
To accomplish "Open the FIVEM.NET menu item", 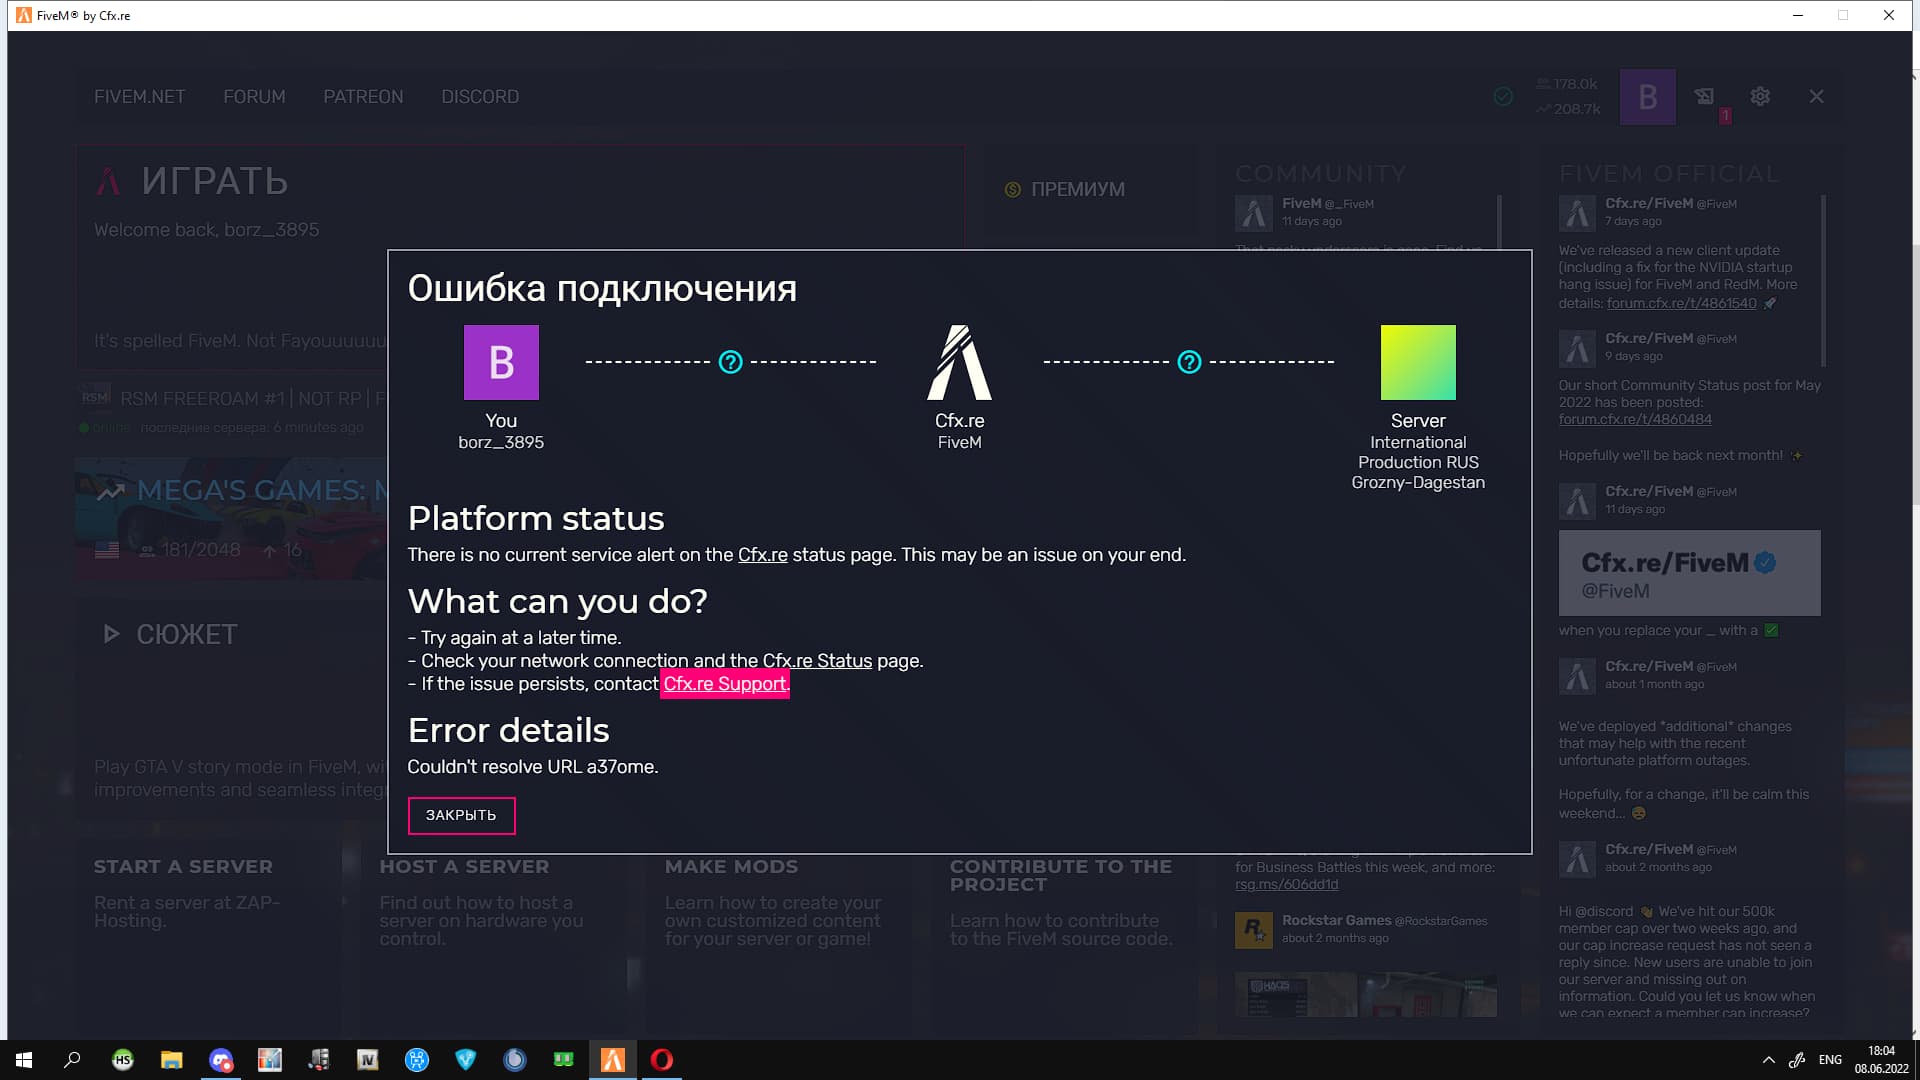I will click(139, 97).
